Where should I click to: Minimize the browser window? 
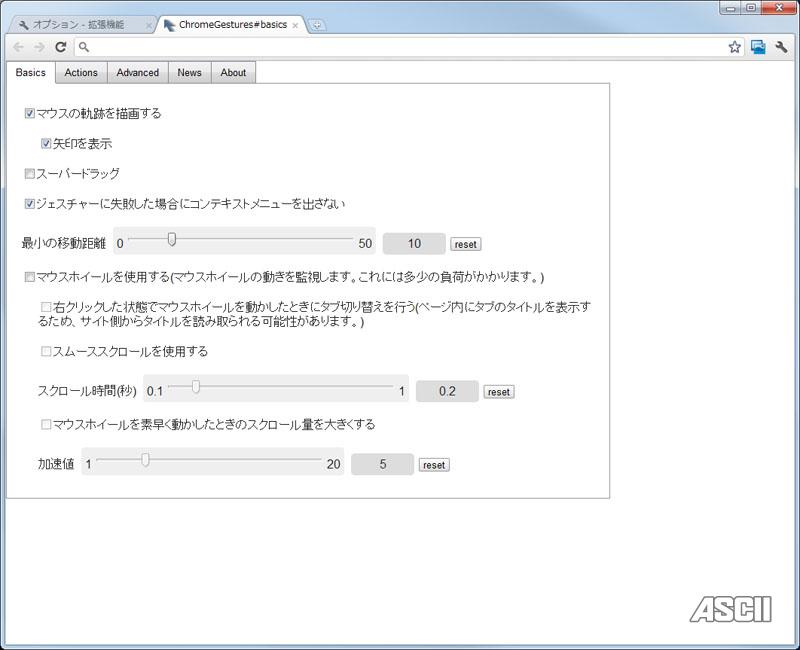point(731,7)
